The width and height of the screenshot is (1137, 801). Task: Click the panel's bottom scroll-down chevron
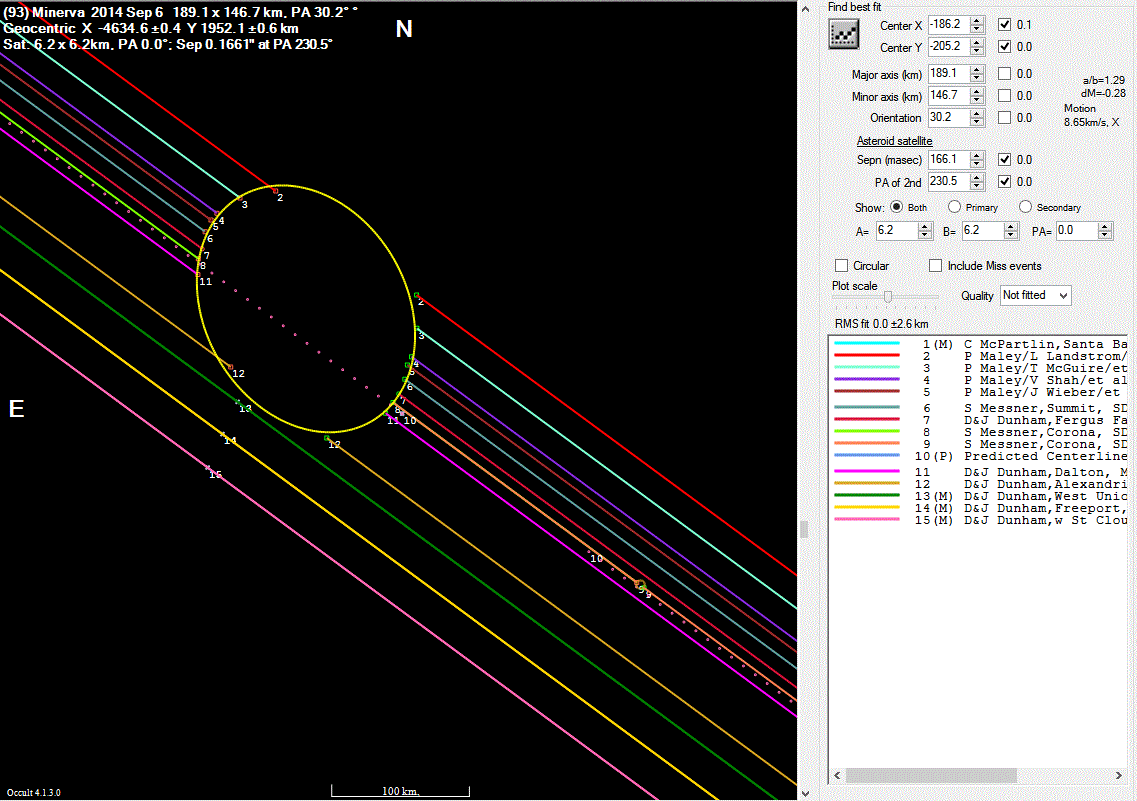coord(807,792)
